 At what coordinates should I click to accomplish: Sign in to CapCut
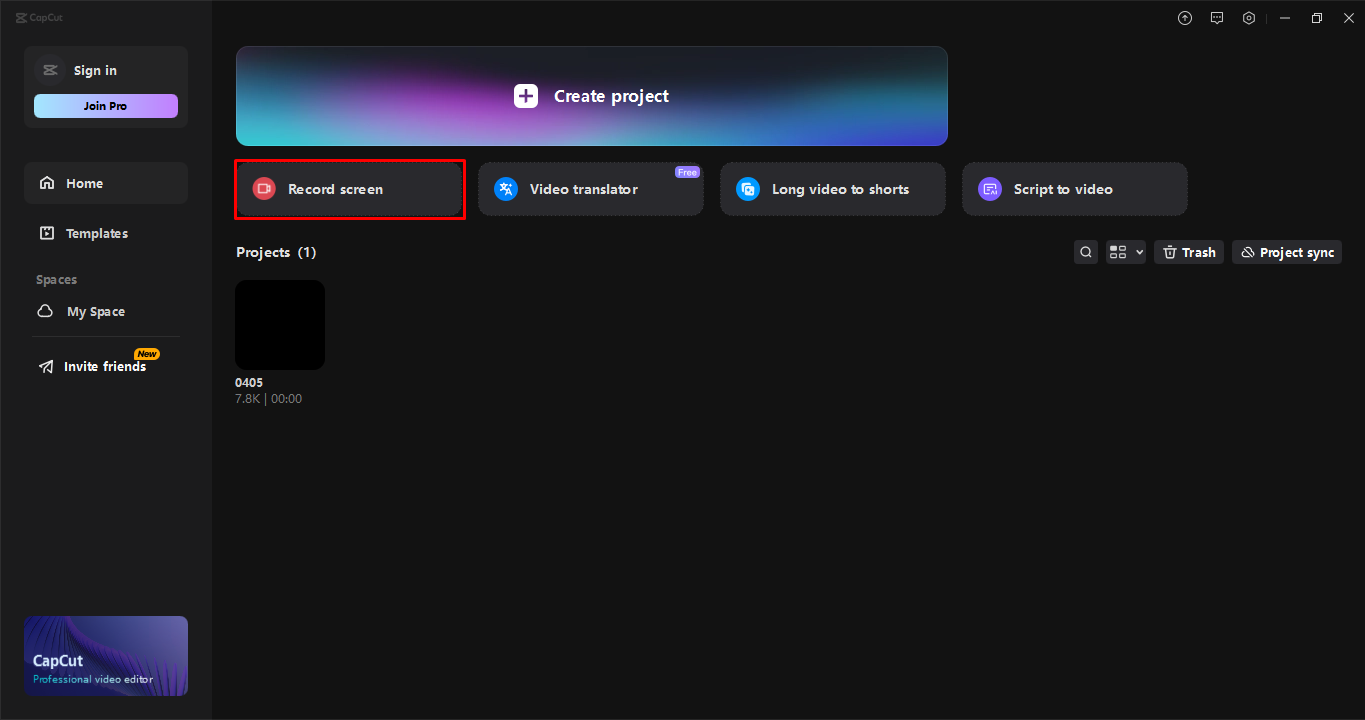click(x=95, y=70)
